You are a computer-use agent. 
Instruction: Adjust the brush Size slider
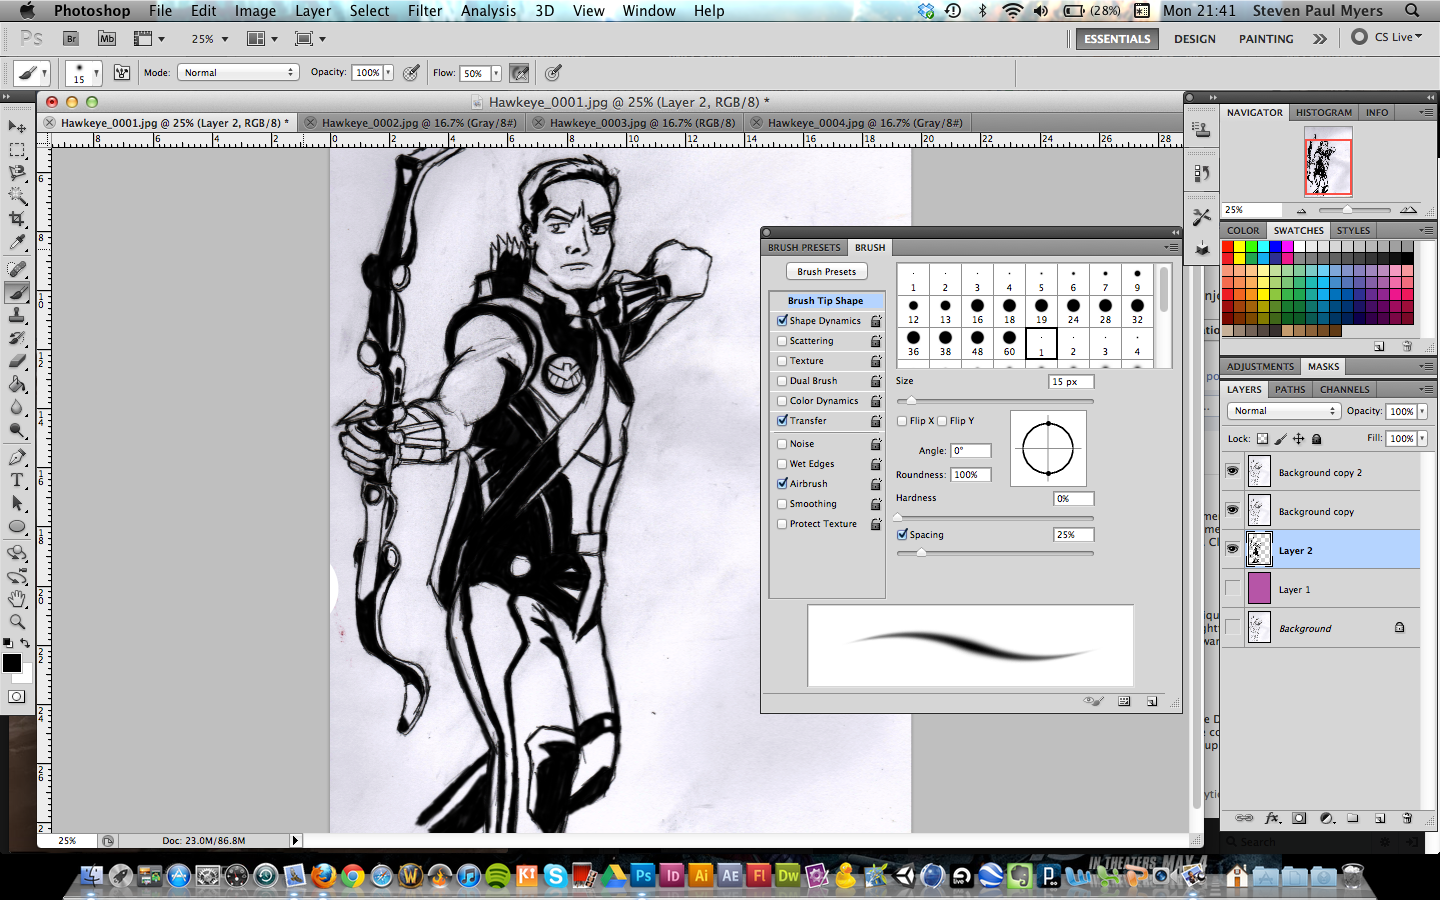911,401
